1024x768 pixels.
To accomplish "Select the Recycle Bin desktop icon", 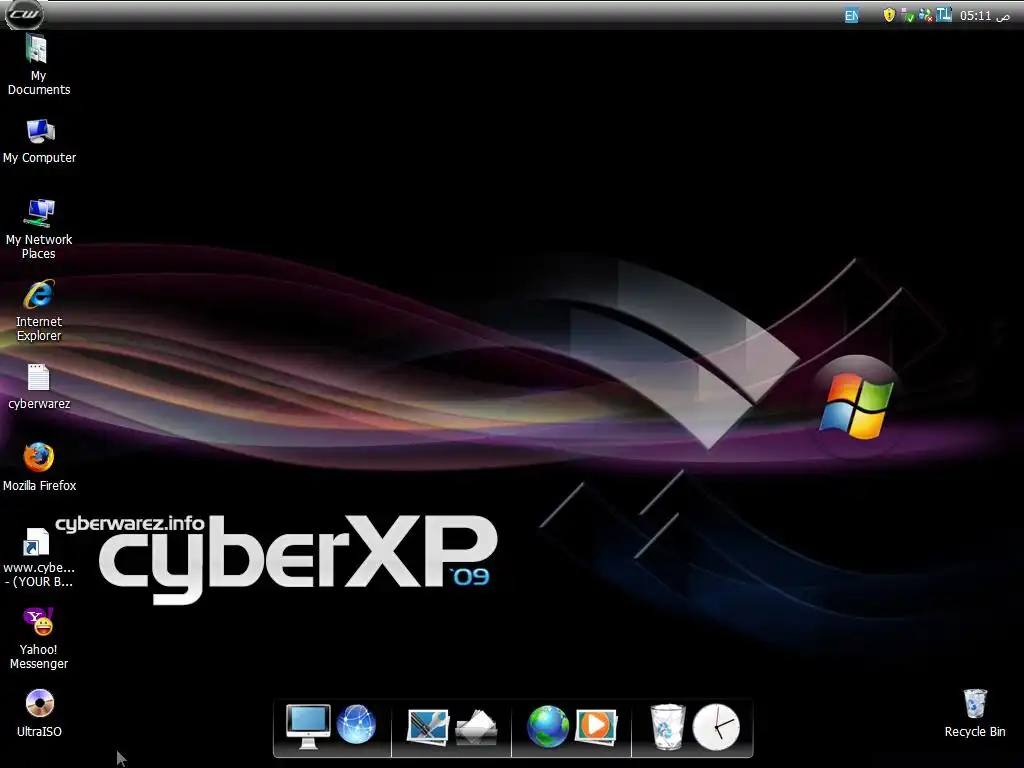I will (975, 714).
